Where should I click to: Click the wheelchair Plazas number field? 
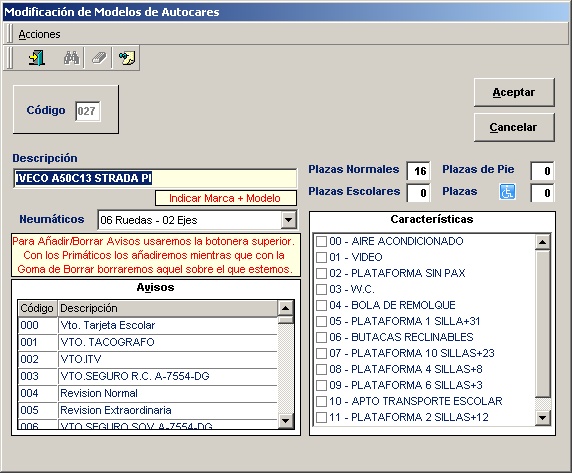coord(542,193)
